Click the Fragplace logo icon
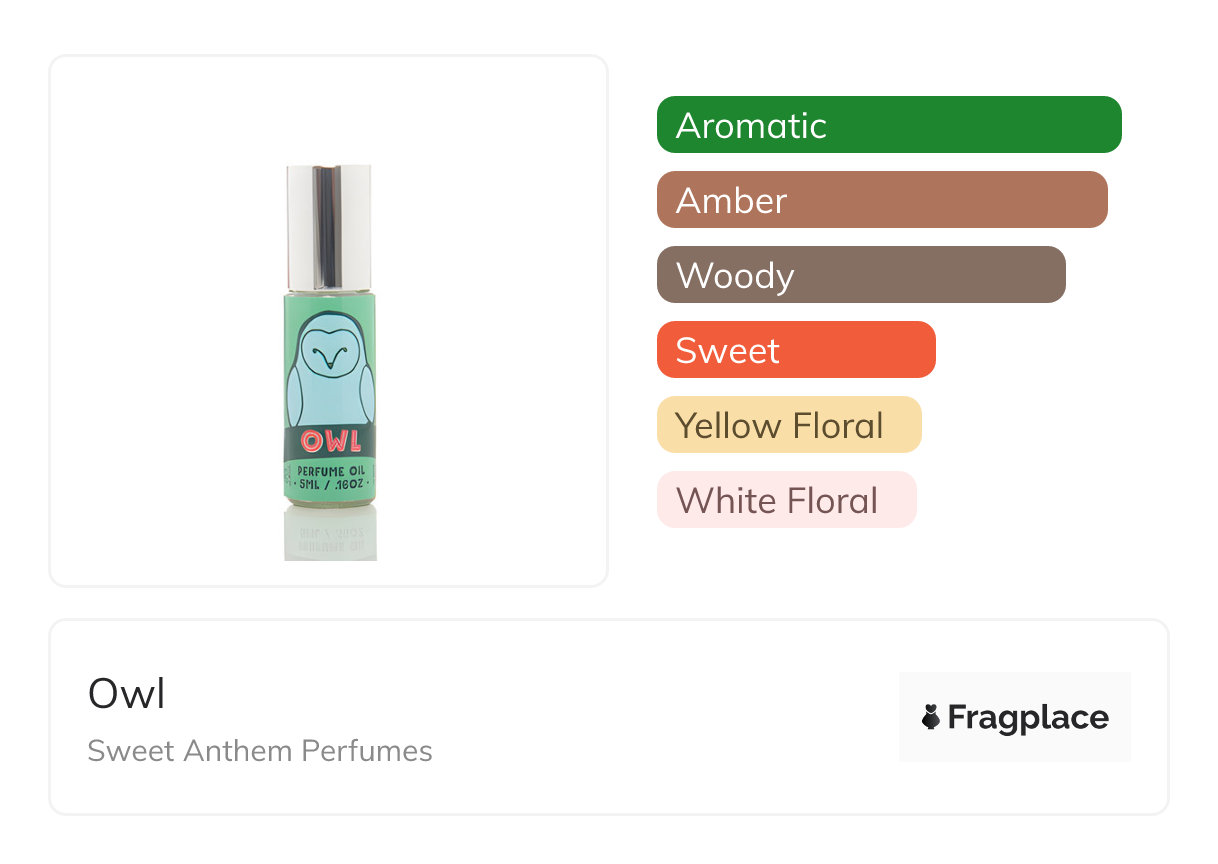Screen dimensions: 1218x864 (x=931, y=717)
